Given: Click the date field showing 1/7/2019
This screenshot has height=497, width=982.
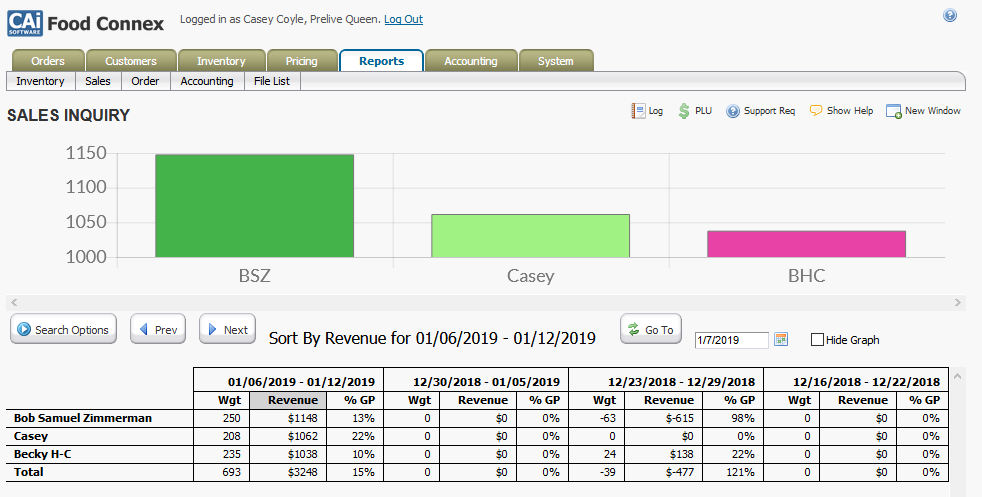Looking at the screenshot, I should [x=731, y=340].
